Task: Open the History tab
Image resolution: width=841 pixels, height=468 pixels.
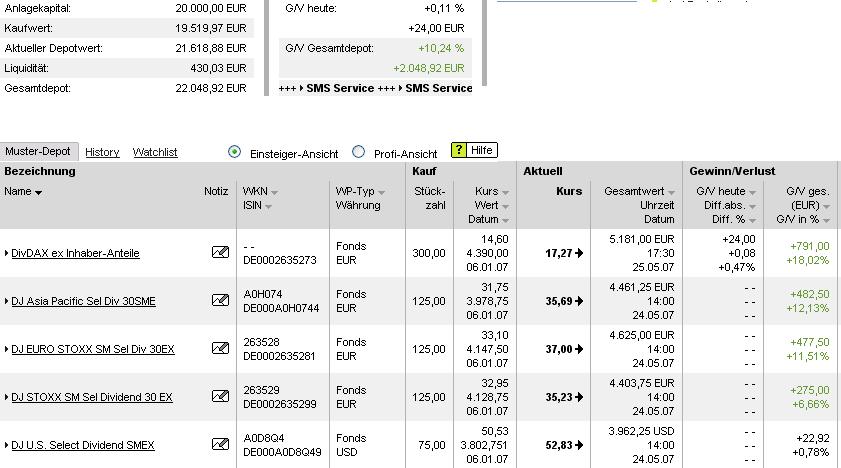Action: click(x=102, y=152)
